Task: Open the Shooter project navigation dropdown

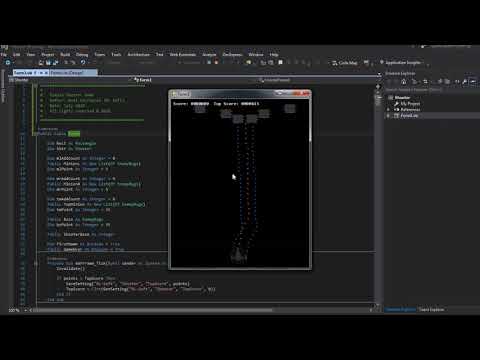Action: 68,80
